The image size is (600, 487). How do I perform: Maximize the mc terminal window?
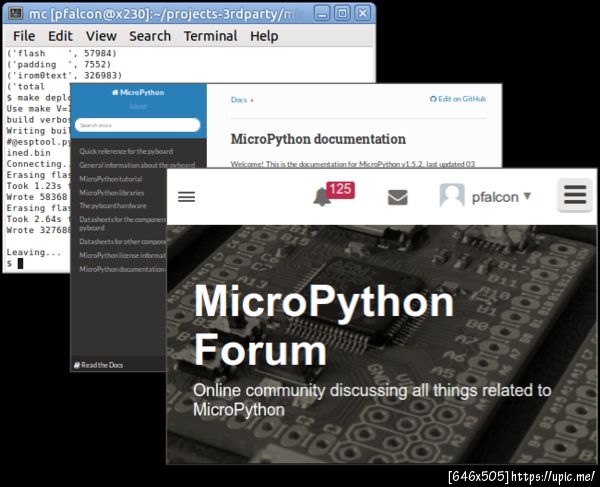(x=342, y=14)
